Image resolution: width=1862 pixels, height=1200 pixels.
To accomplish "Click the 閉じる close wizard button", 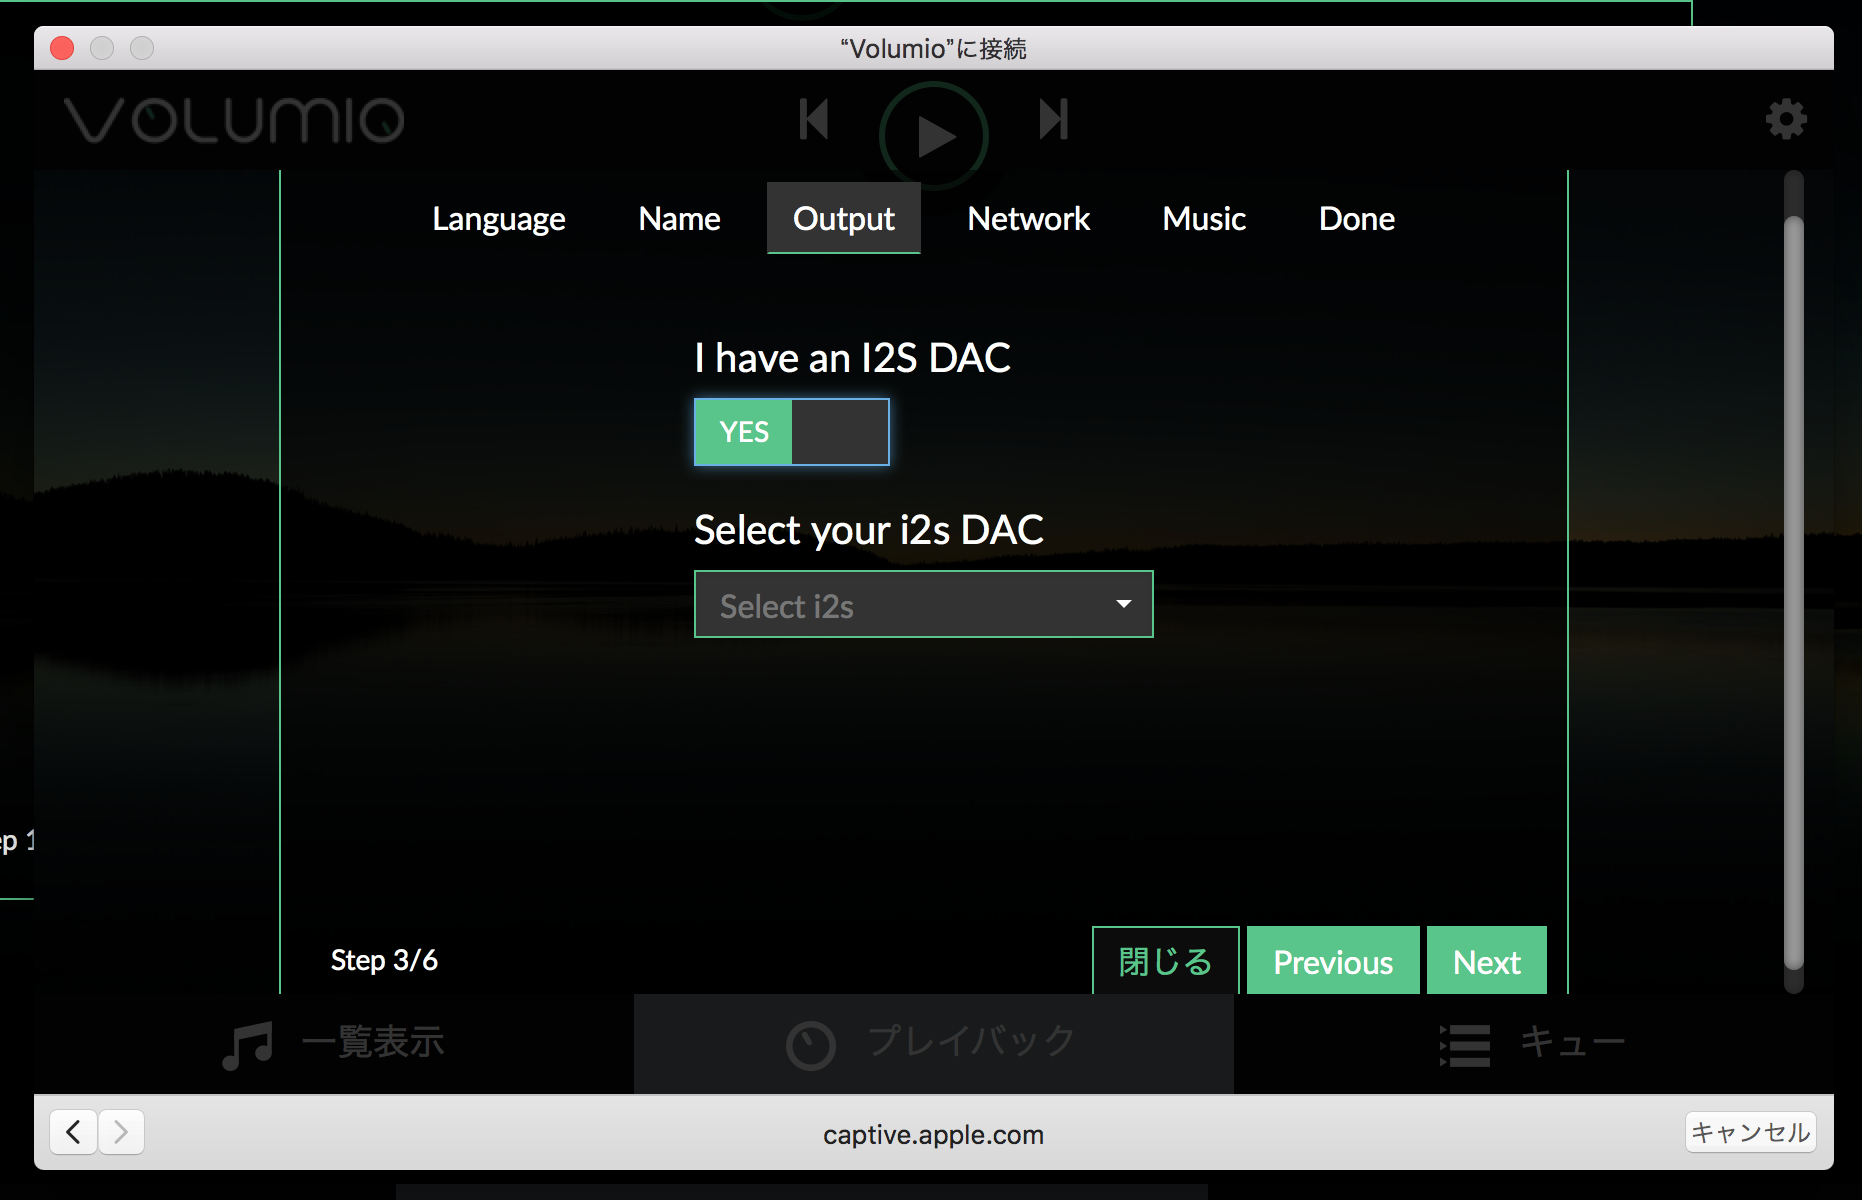I will (1165, 961).
